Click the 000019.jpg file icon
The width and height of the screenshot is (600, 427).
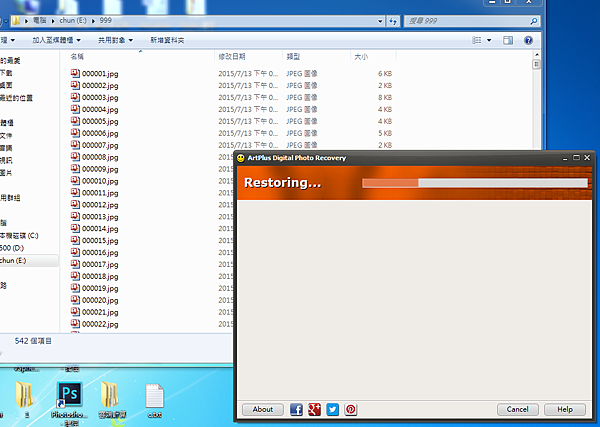pos(75,288)
